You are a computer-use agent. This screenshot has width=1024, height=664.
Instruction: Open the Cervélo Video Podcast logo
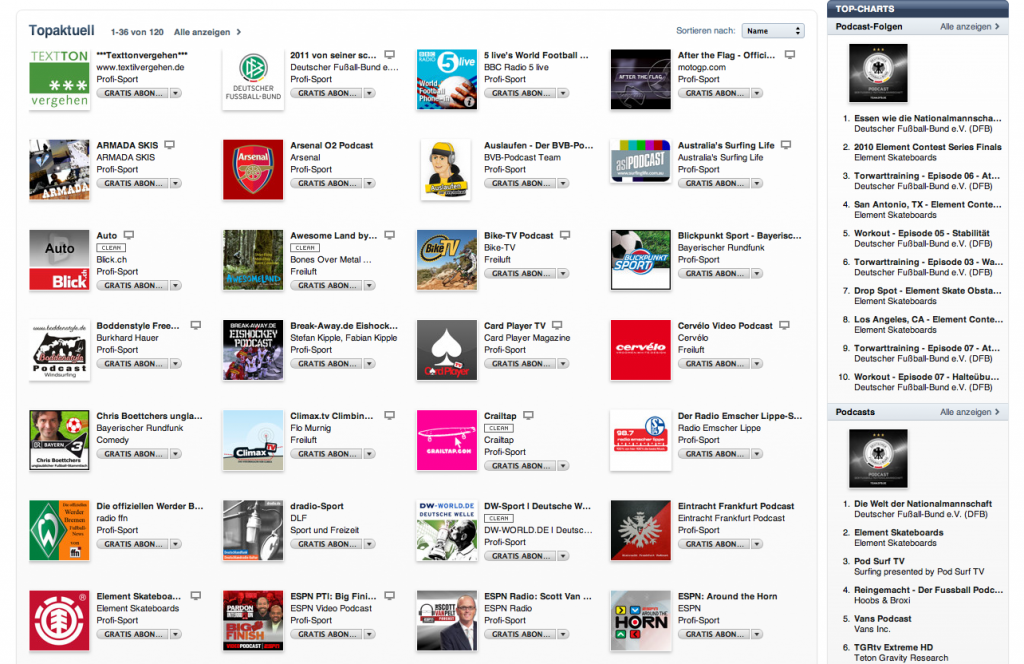pyautogui.click(x=640, y=350)
